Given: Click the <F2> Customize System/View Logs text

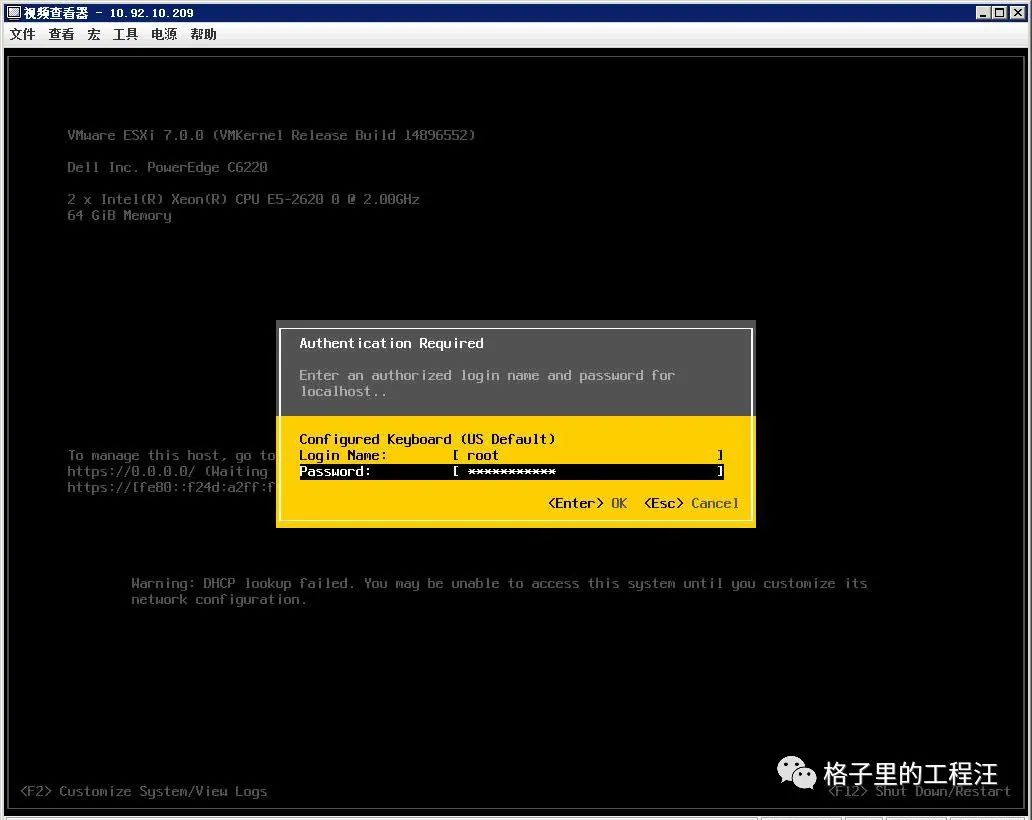Looking at the screenshot, I should click(143, 791).
